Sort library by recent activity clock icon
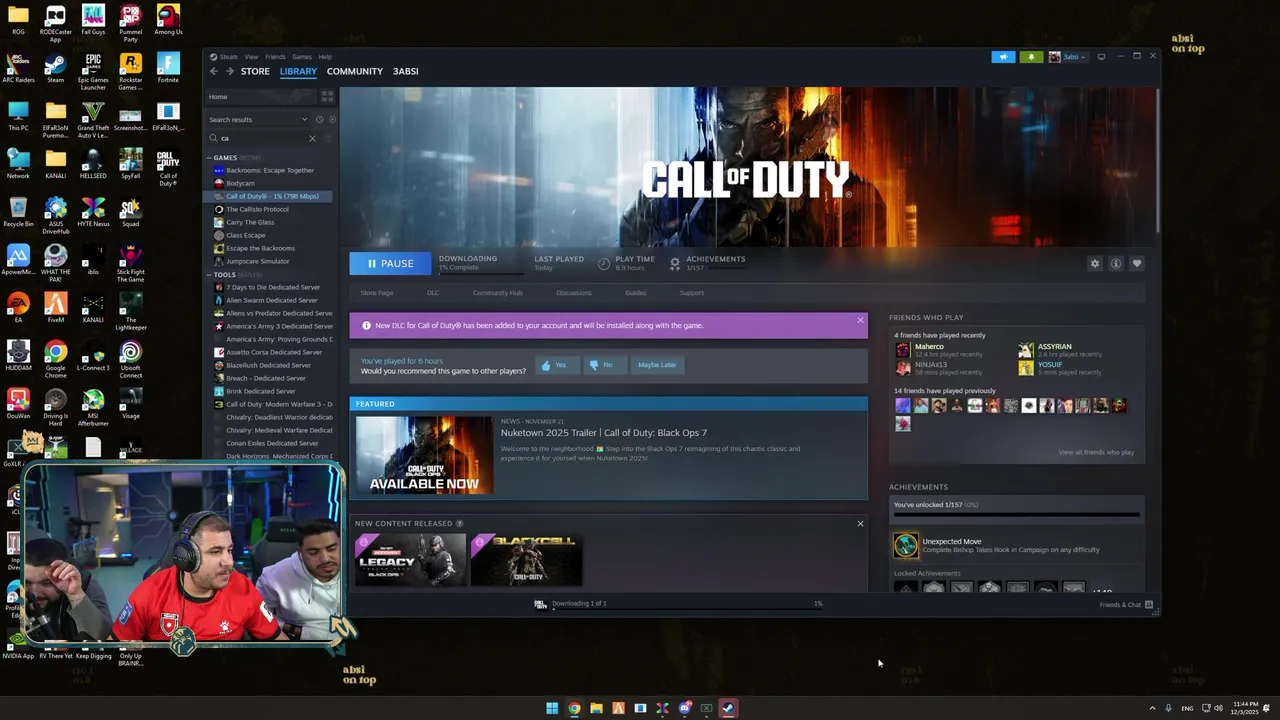This screenshot has height=720, width=1280. (319, 119)
